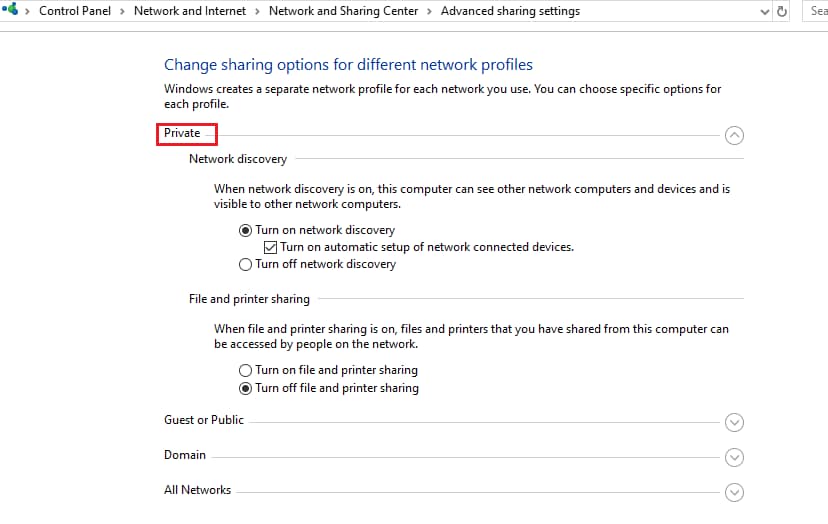Screen dimensions: 828x524
Task: Expand the Domain profile section
Action: point(734,457)
